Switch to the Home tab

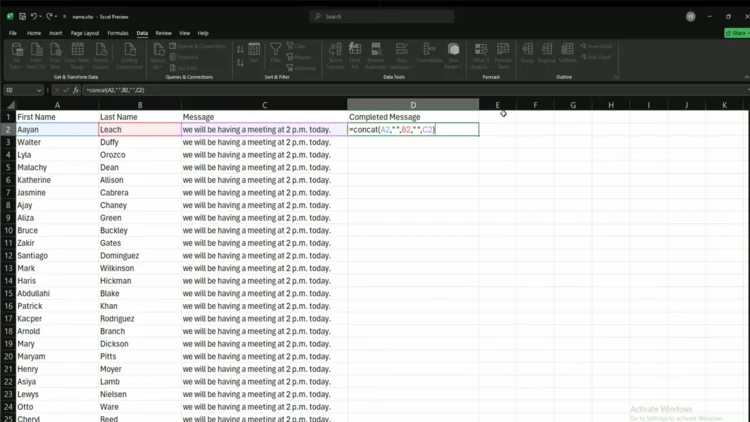tap(33, 33)
